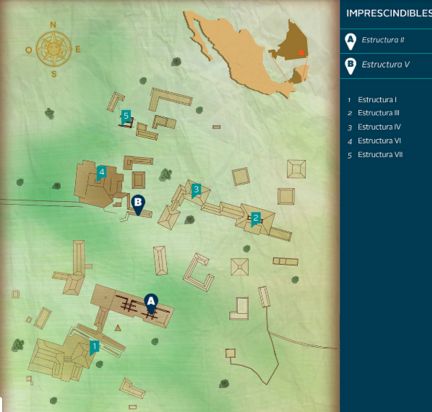The width and height of the screenshot is (432, 412).
Task: Open Estructura V from the sidebar list
Action: [386, 64]
